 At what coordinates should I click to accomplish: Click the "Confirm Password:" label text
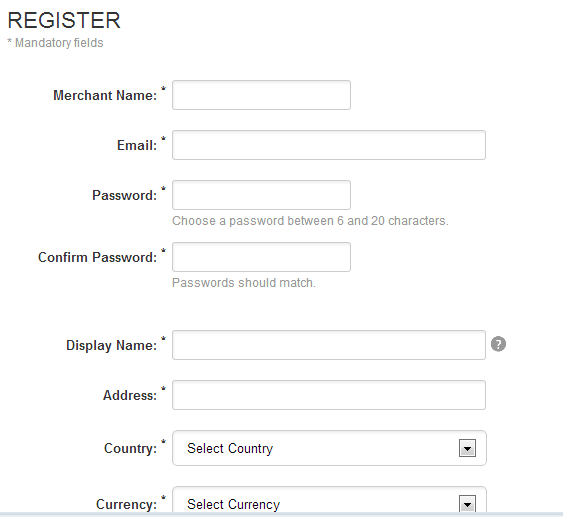click(98, 257)
